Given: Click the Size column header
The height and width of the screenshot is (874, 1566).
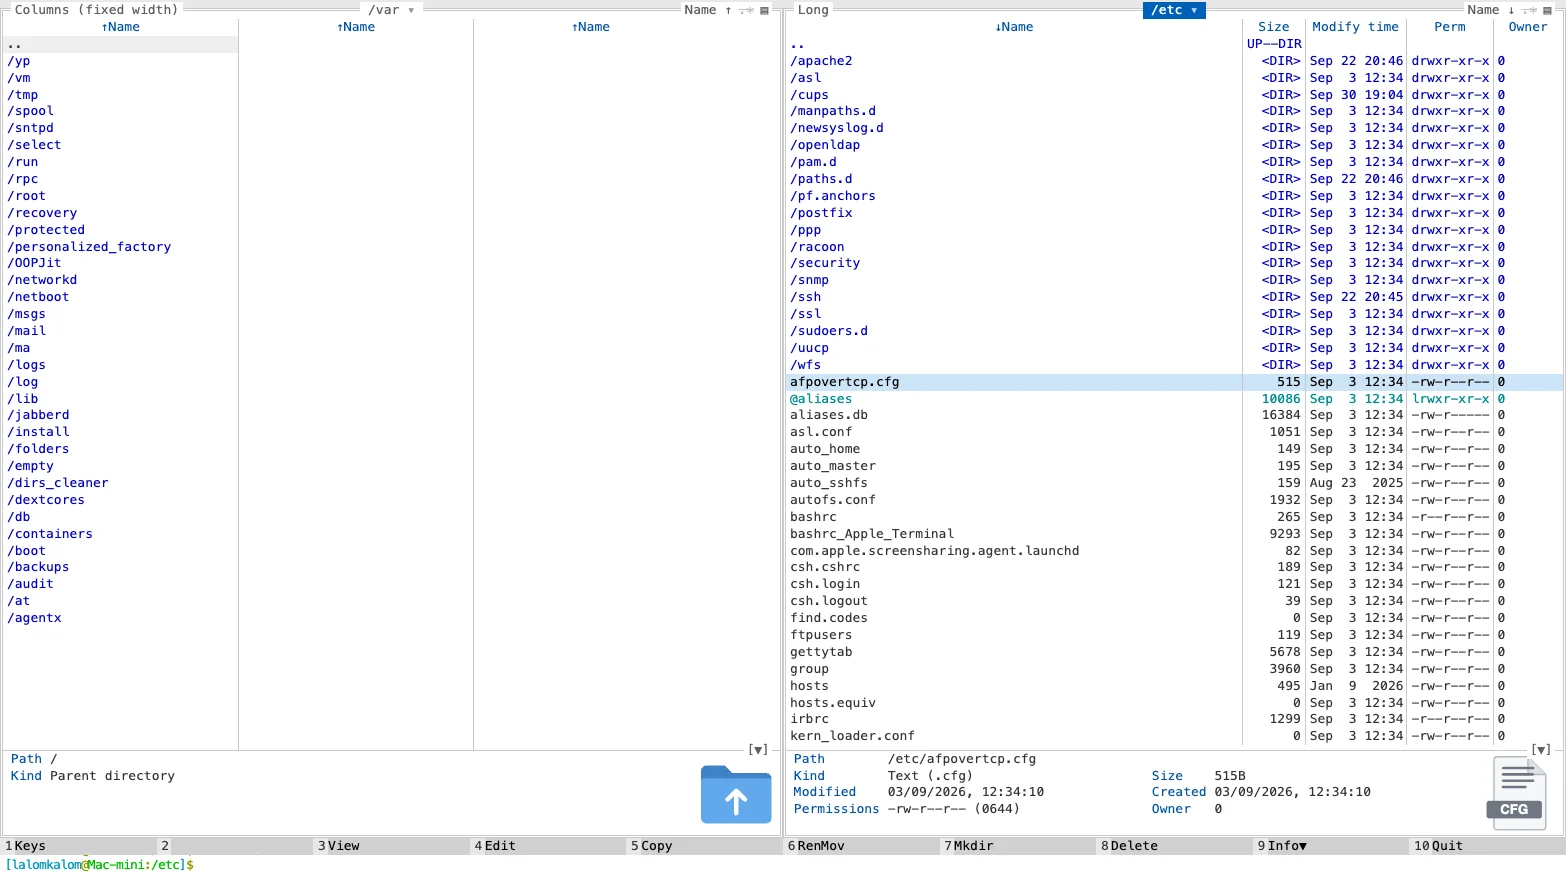Looking at the screenshot, I should [1273, 27].
